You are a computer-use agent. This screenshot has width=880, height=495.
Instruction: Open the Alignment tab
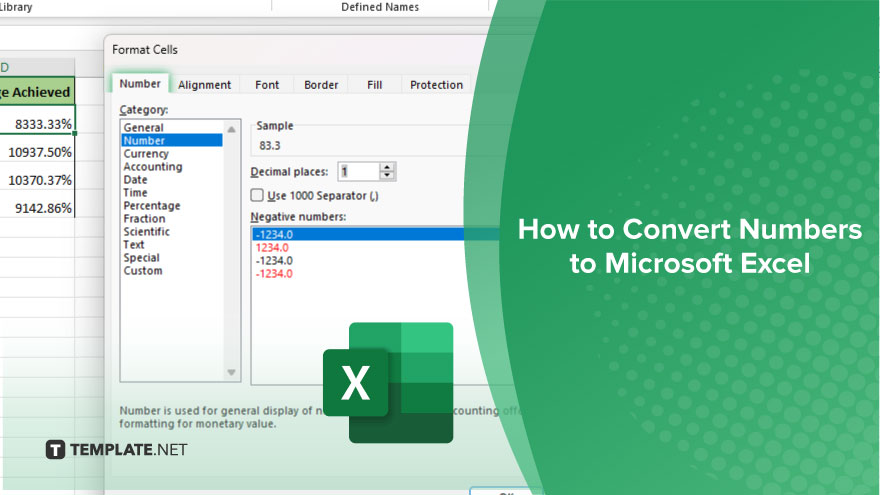(x=204, y=85)
